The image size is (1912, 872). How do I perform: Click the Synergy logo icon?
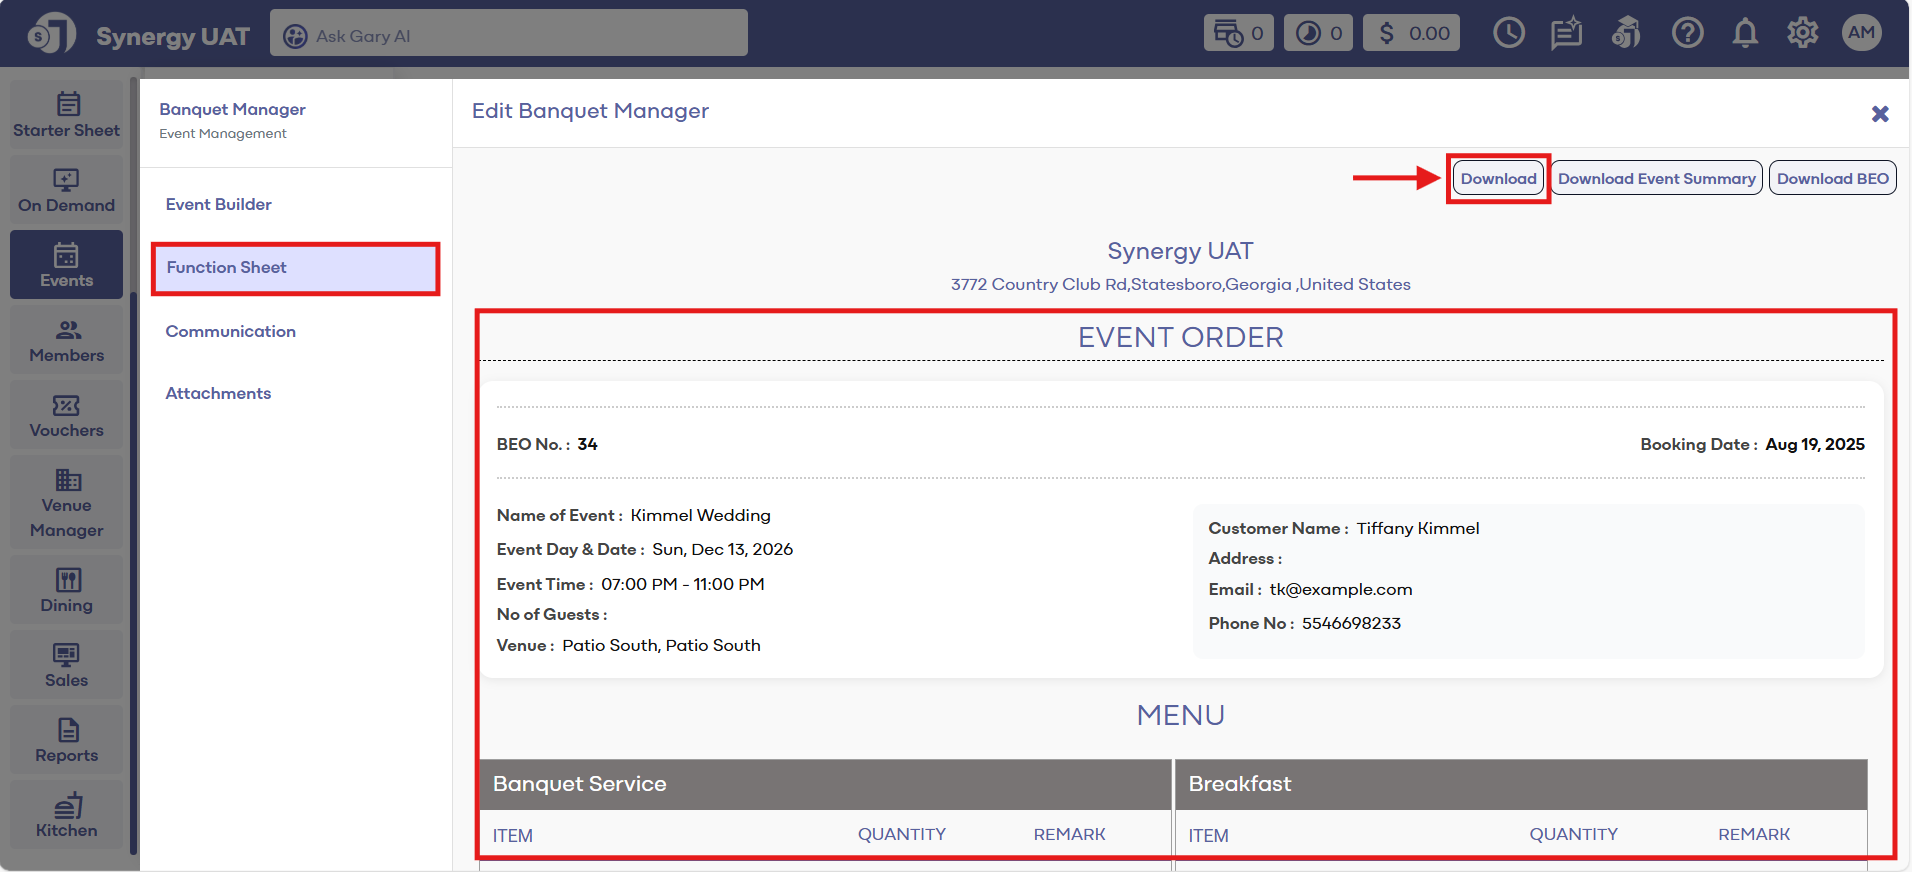[51, 34]
